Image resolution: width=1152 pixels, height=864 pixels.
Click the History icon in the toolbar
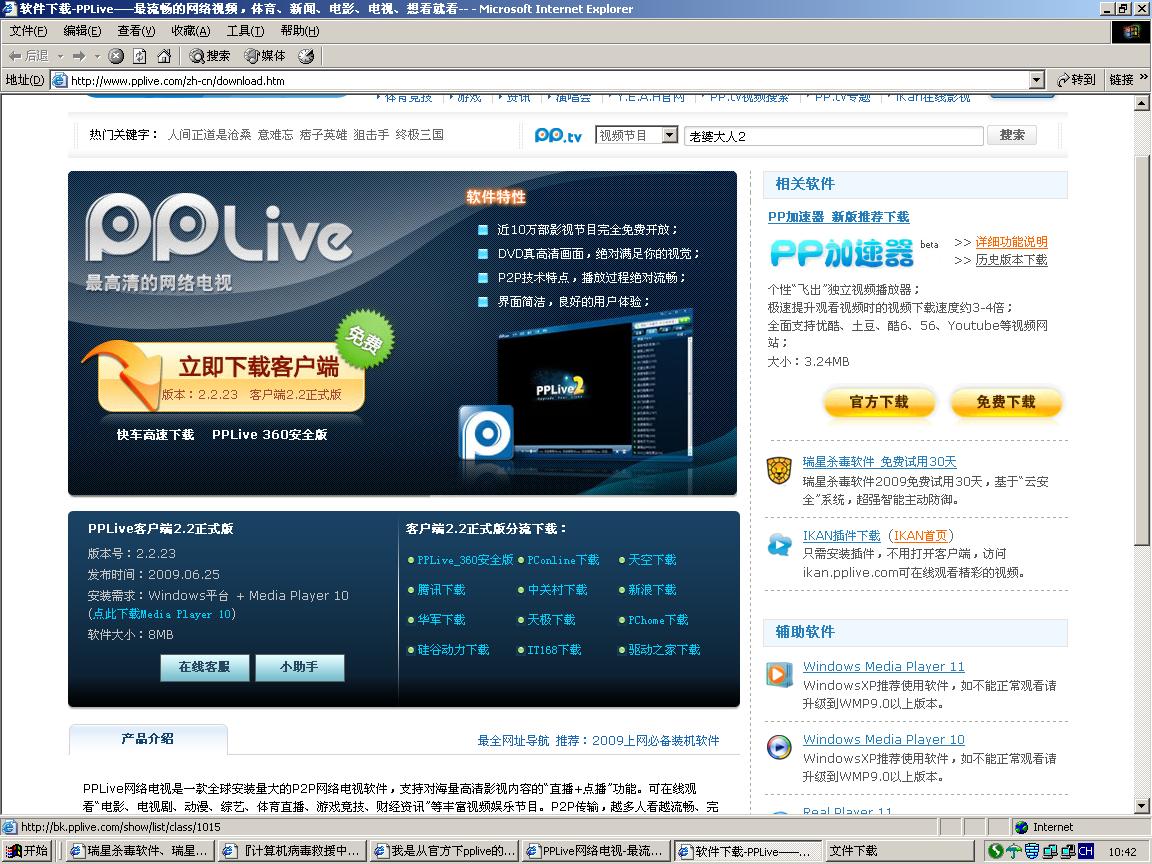tap(306, 56)
